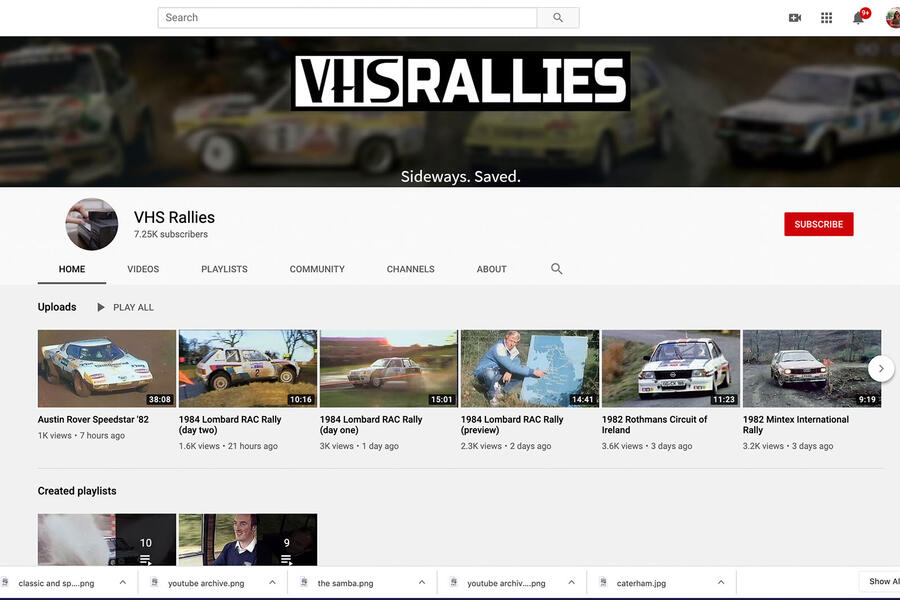This screenshot has width=900, height=600.
Task: Click Show All downloads button
Action: coord(880,582)
